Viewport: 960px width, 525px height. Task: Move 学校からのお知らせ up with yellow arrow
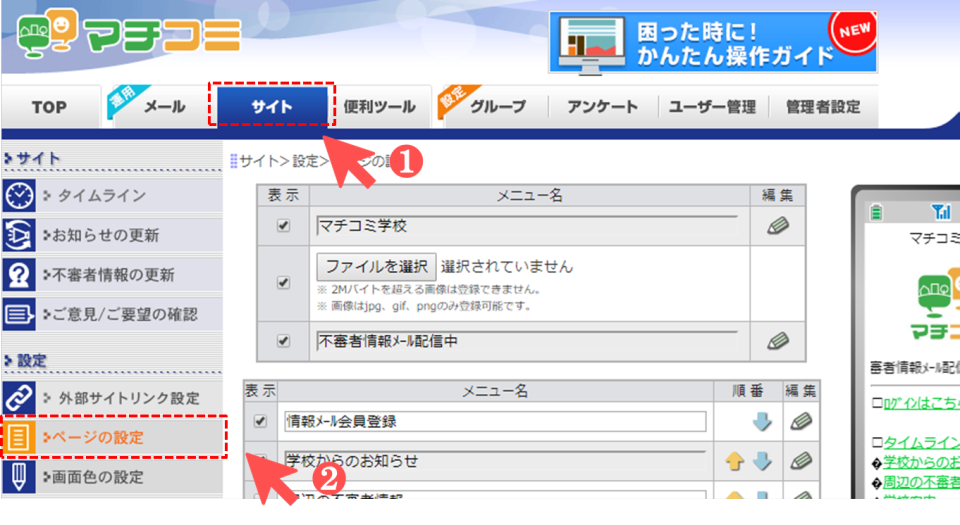(x=735, y=462)
